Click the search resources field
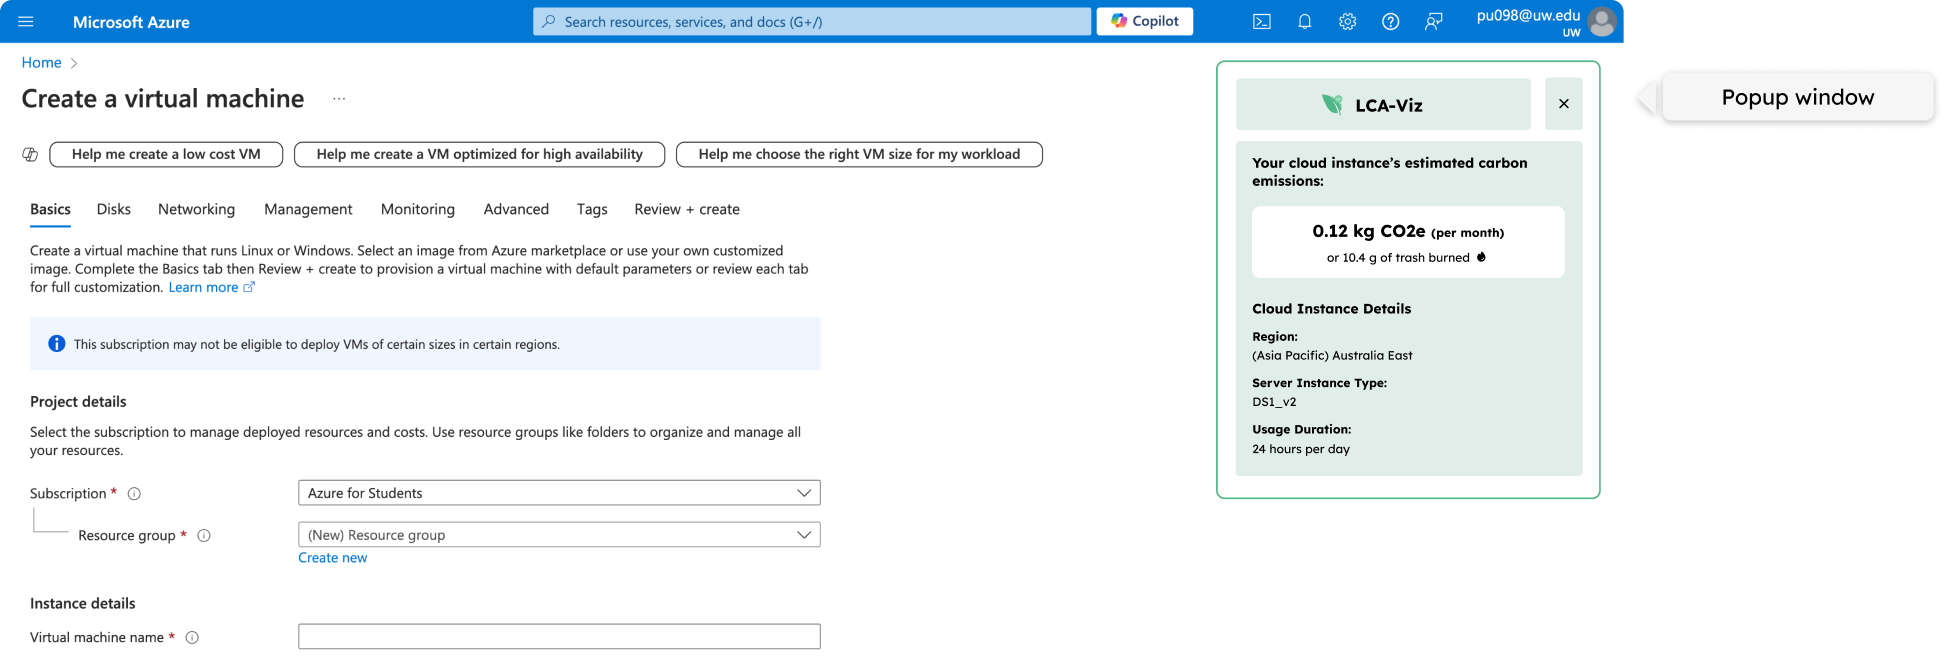1943x659 pixels. (x=812, y=21)
